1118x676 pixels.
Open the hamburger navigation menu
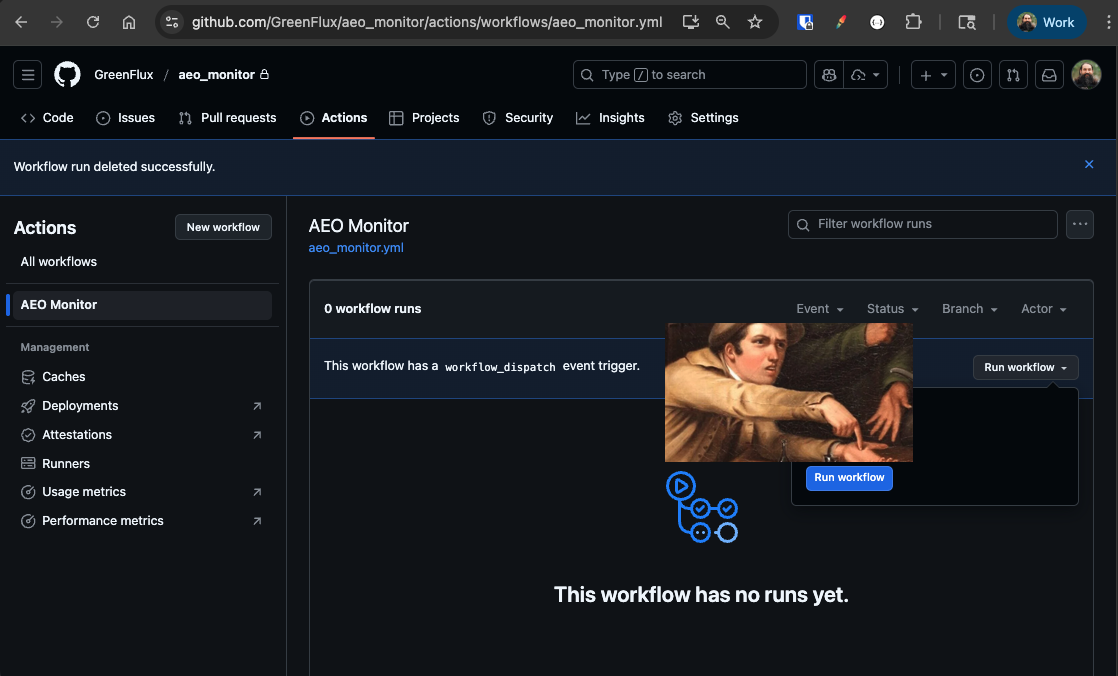(x=27, y=74)
